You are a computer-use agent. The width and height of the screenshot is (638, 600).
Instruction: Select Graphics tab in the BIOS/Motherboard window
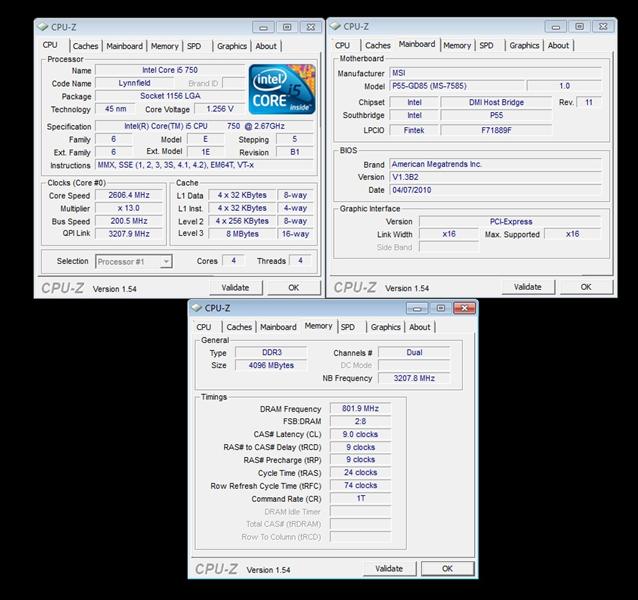point(524,45)
